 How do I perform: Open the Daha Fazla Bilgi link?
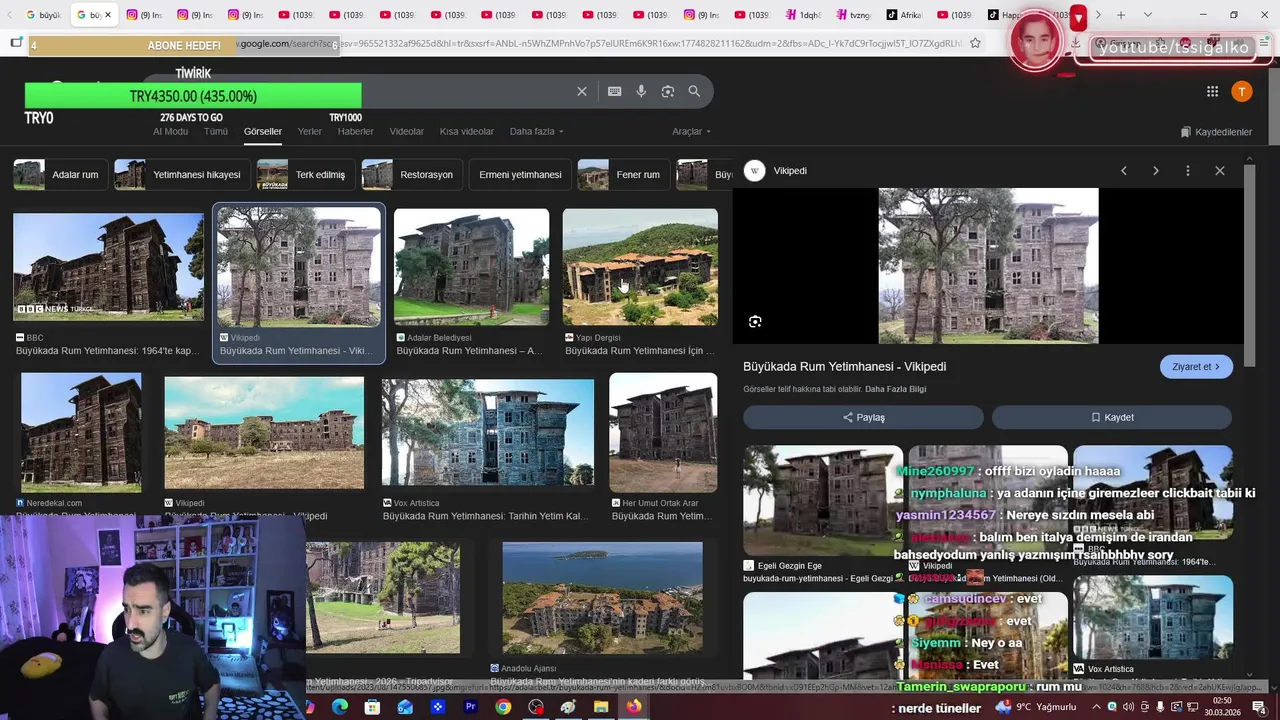895,389
